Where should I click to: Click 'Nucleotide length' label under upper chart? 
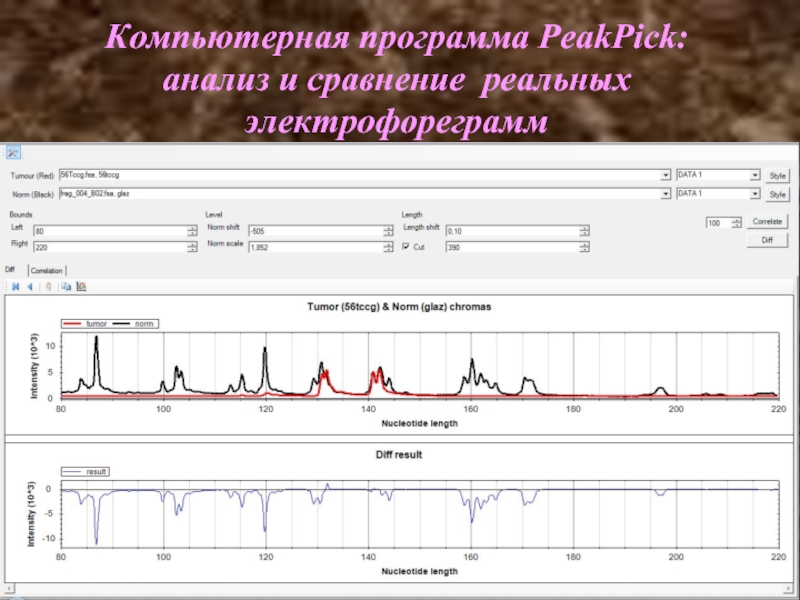pos(419,423)
